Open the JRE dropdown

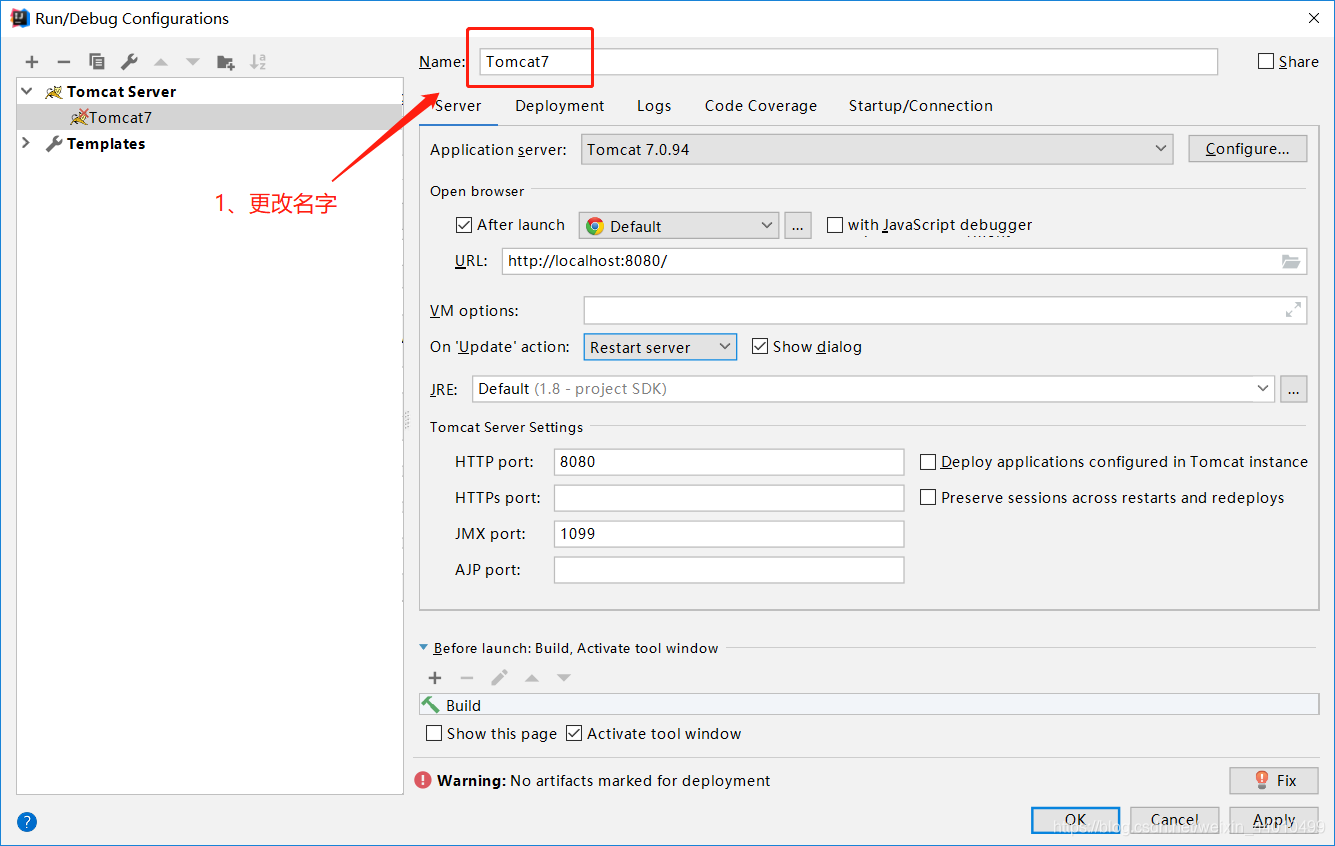(873, 389)
